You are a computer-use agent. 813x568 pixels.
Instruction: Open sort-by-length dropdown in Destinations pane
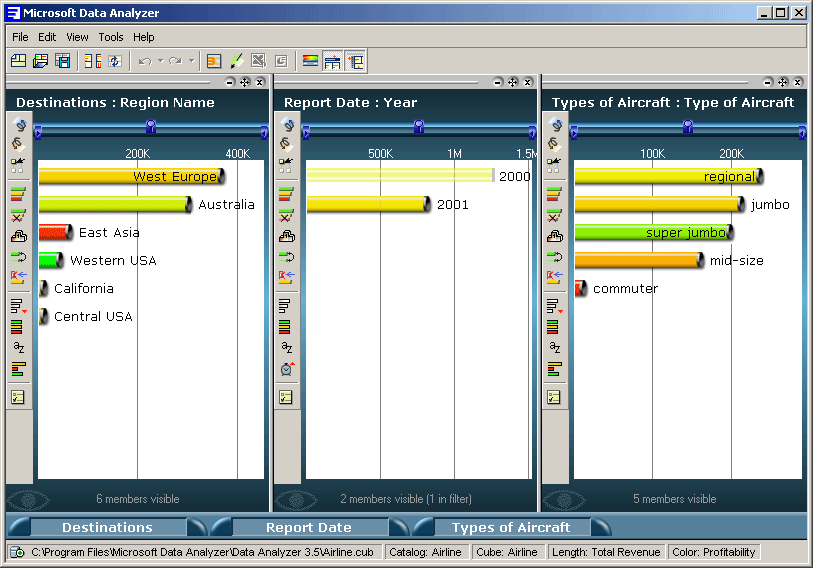point(19,306)
